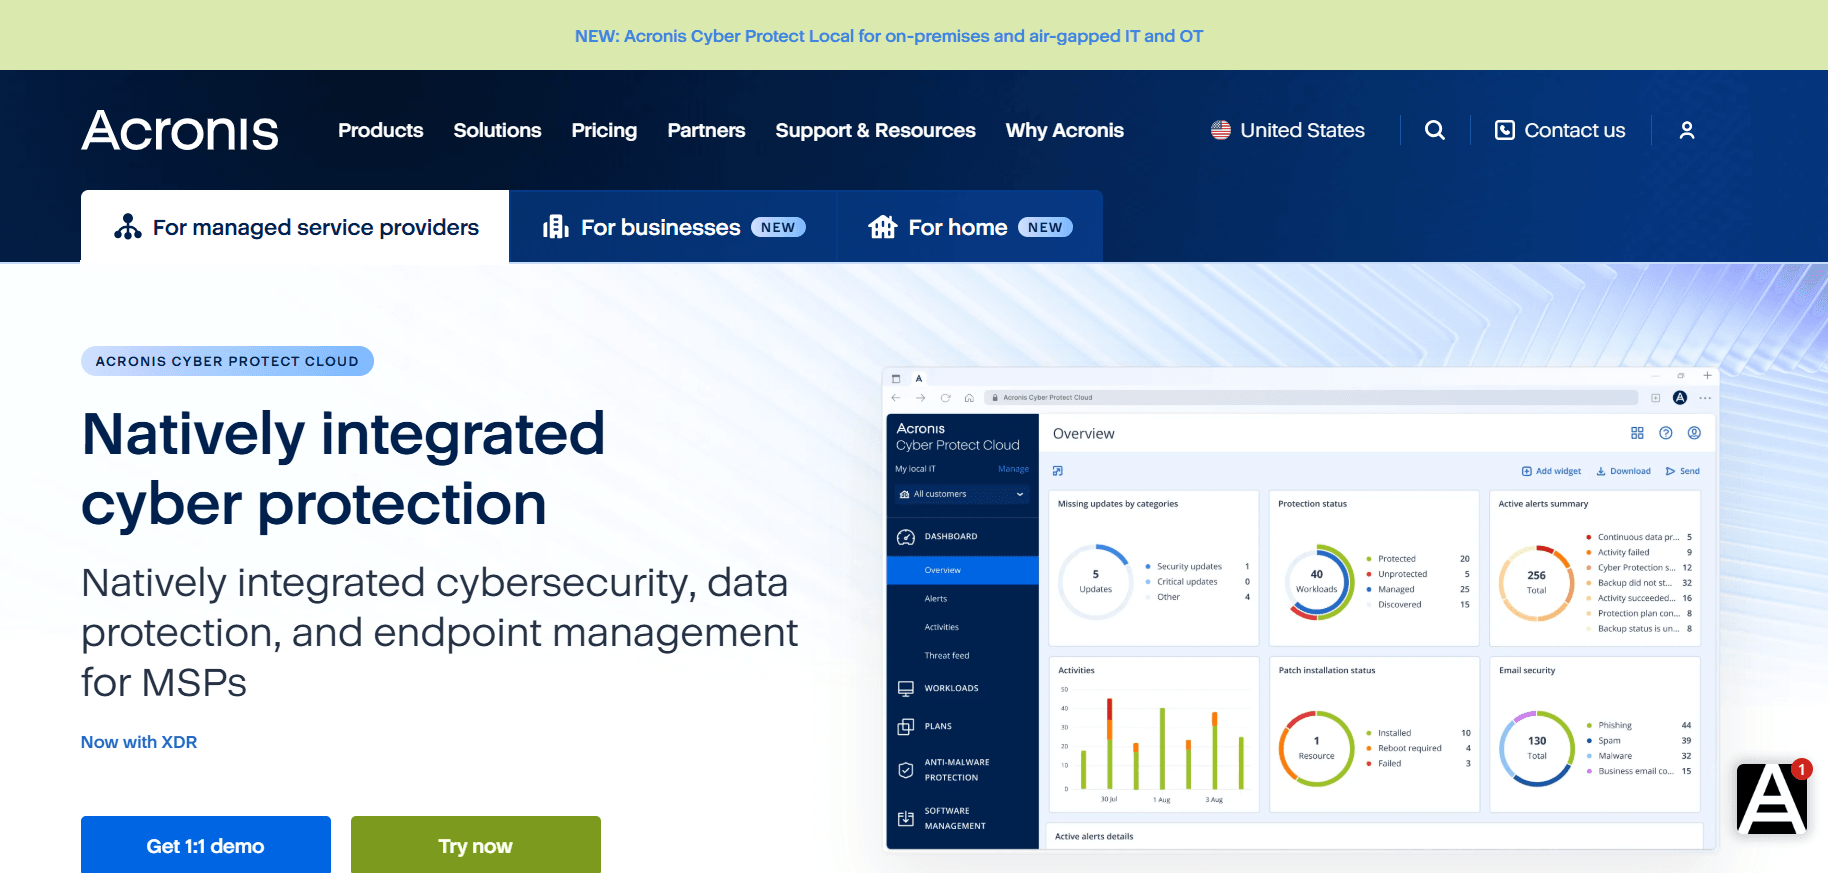Click the Protection status donut chart
The height and width of the screenshot is (873, 1828).
coord(1318,582)
